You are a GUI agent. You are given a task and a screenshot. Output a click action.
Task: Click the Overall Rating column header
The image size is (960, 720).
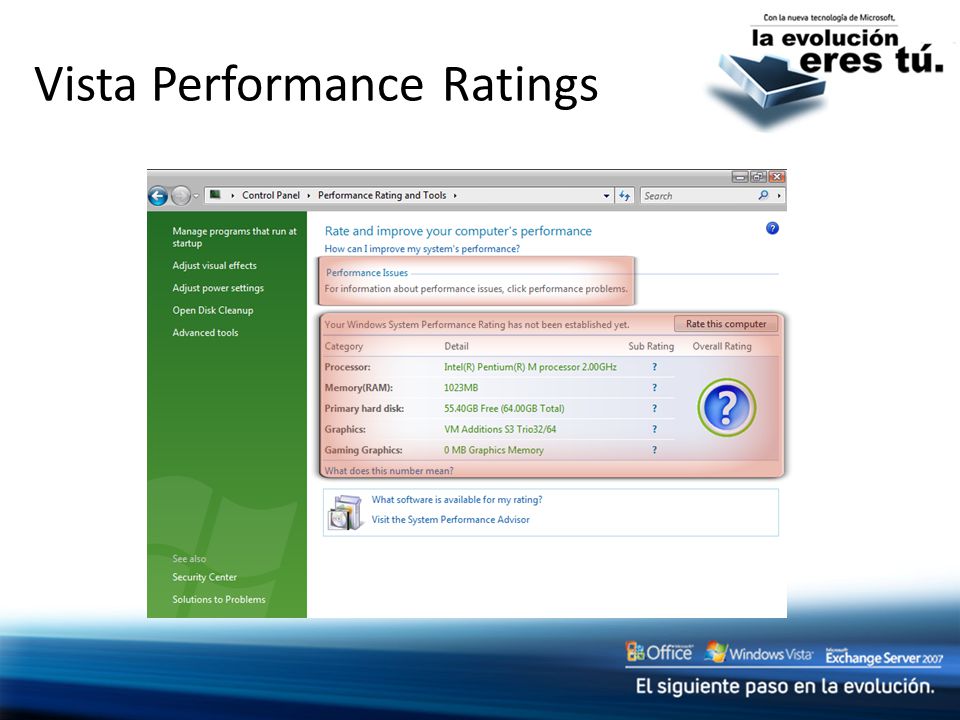(722, 346)
